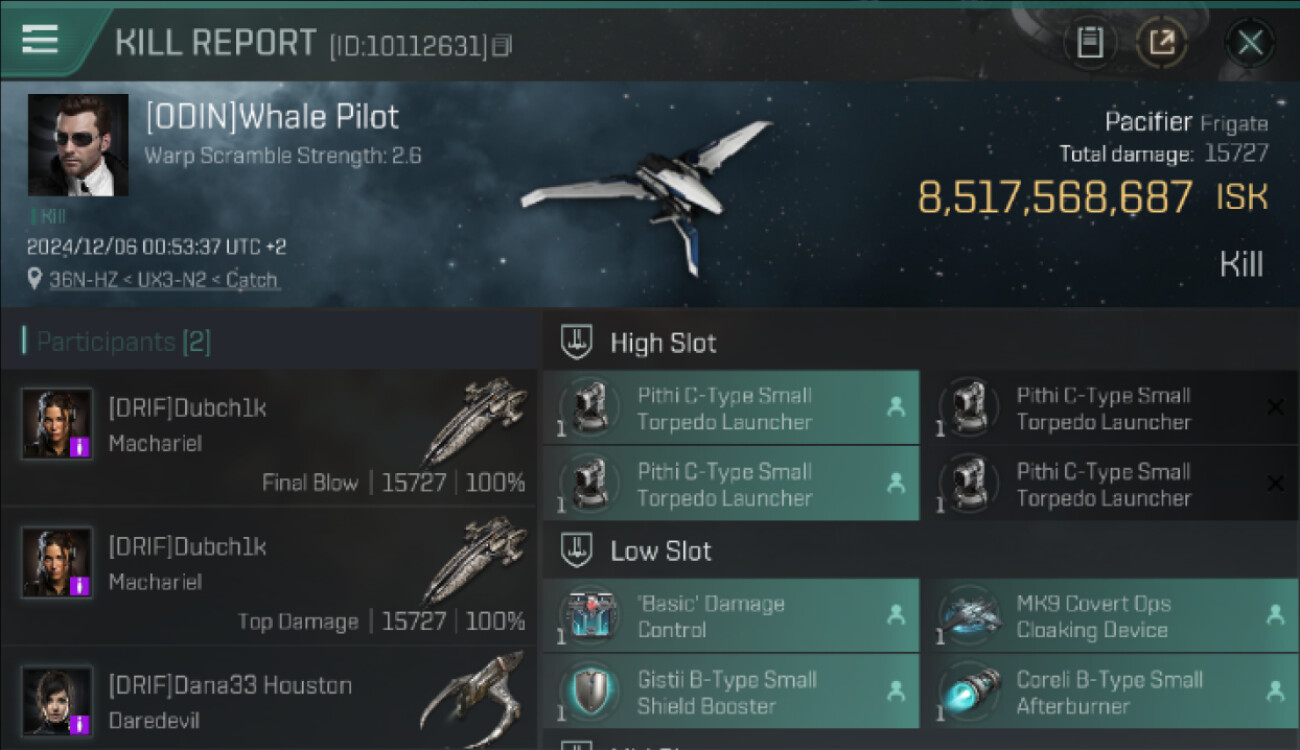Open the clipboard notes icon
This screenshot has width=1300, height=750.
point(1090,42)
